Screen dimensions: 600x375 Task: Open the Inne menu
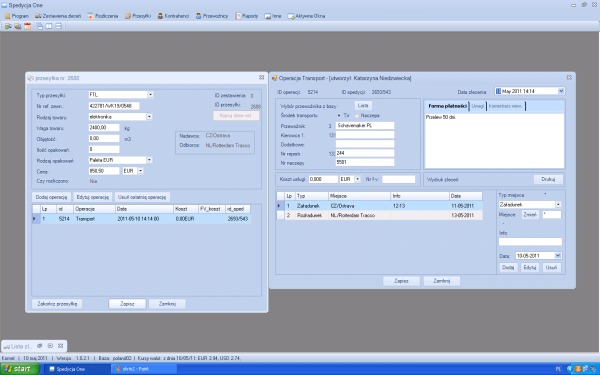(273, 16)
